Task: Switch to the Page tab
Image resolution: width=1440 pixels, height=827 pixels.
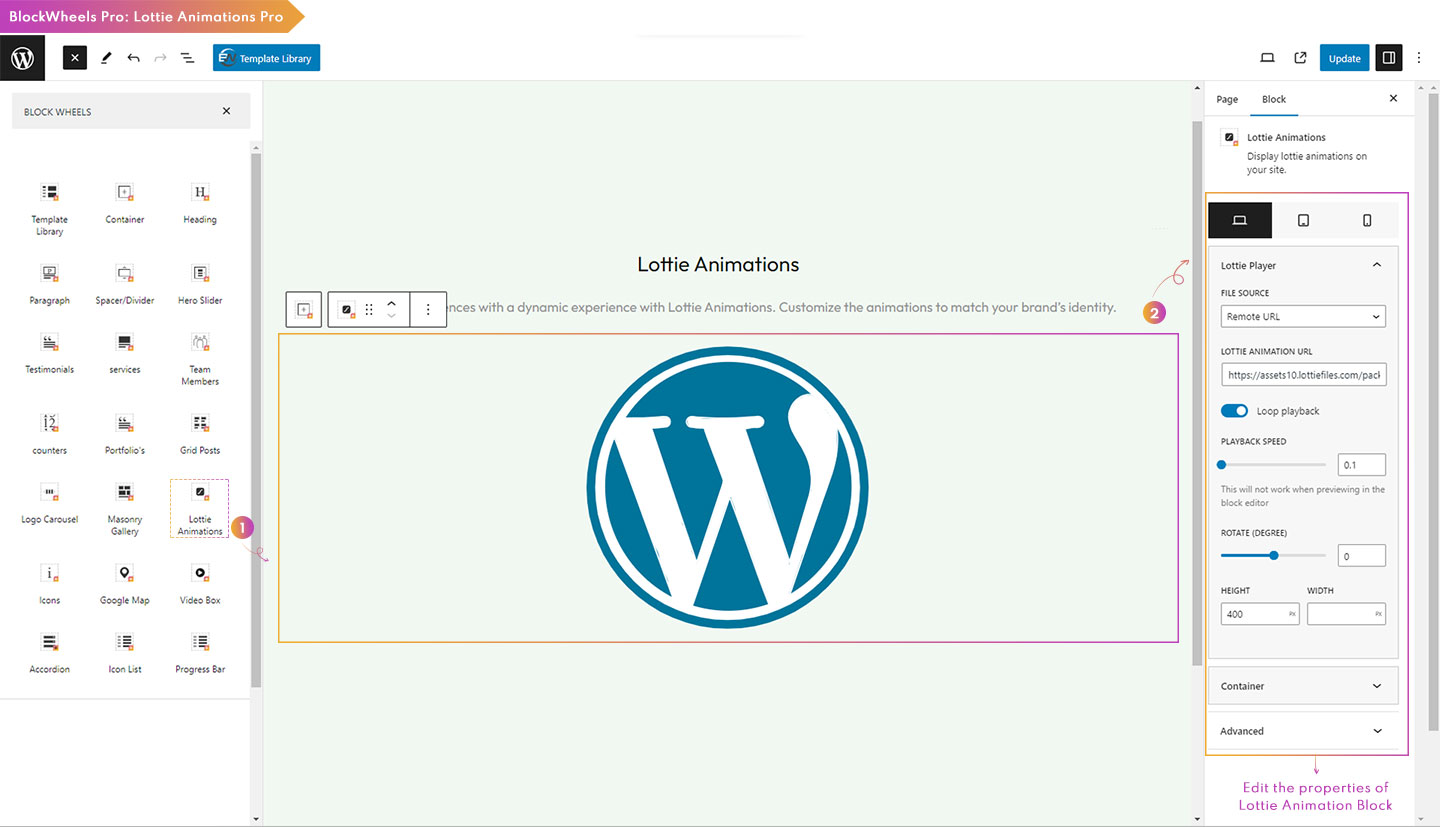Action: pyautogui.click(x=1227, y=99)
